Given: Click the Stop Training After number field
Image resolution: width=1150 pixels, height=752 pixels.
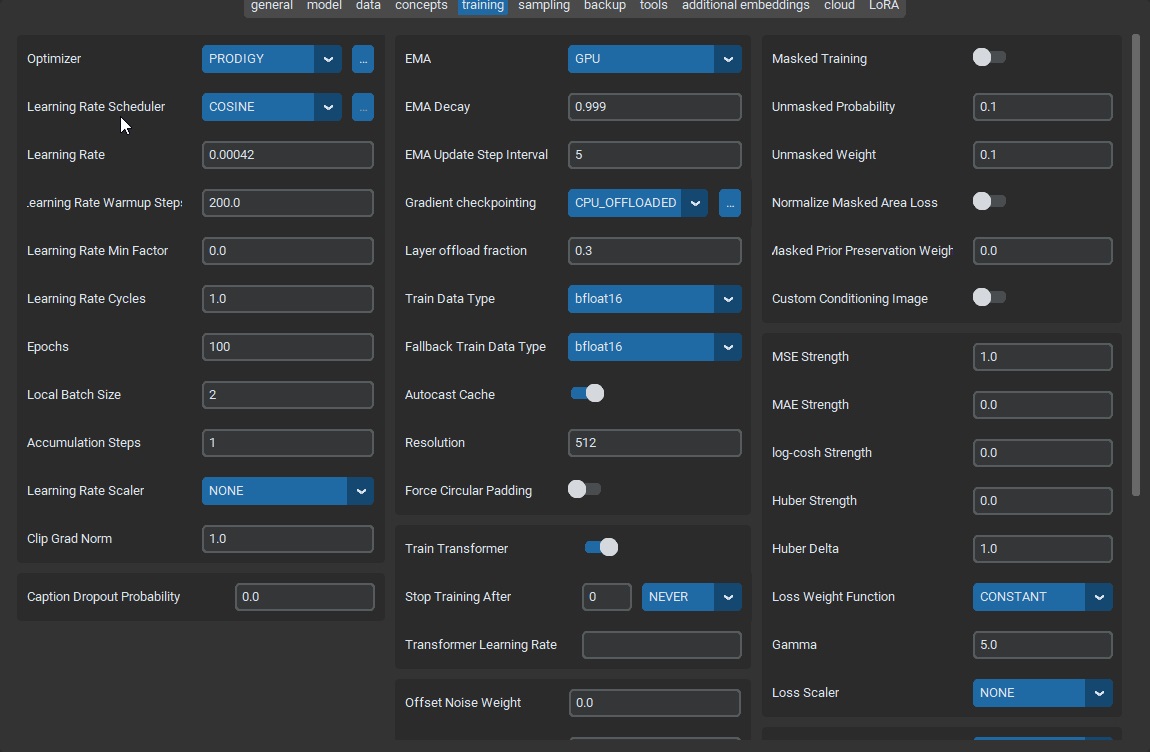Looking at the screenshot, I should click(607, 597).
